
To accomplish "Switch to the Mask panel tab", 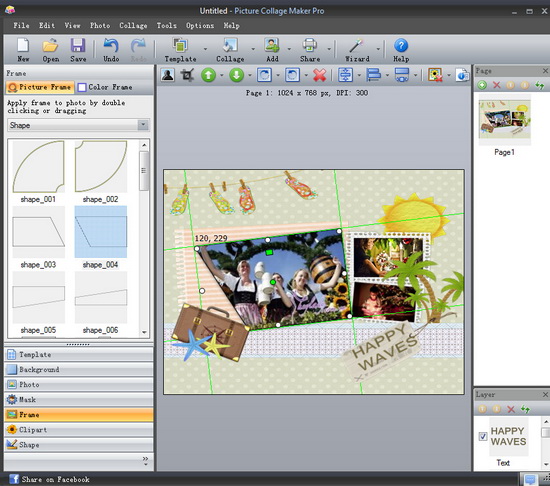I will 79,400.
